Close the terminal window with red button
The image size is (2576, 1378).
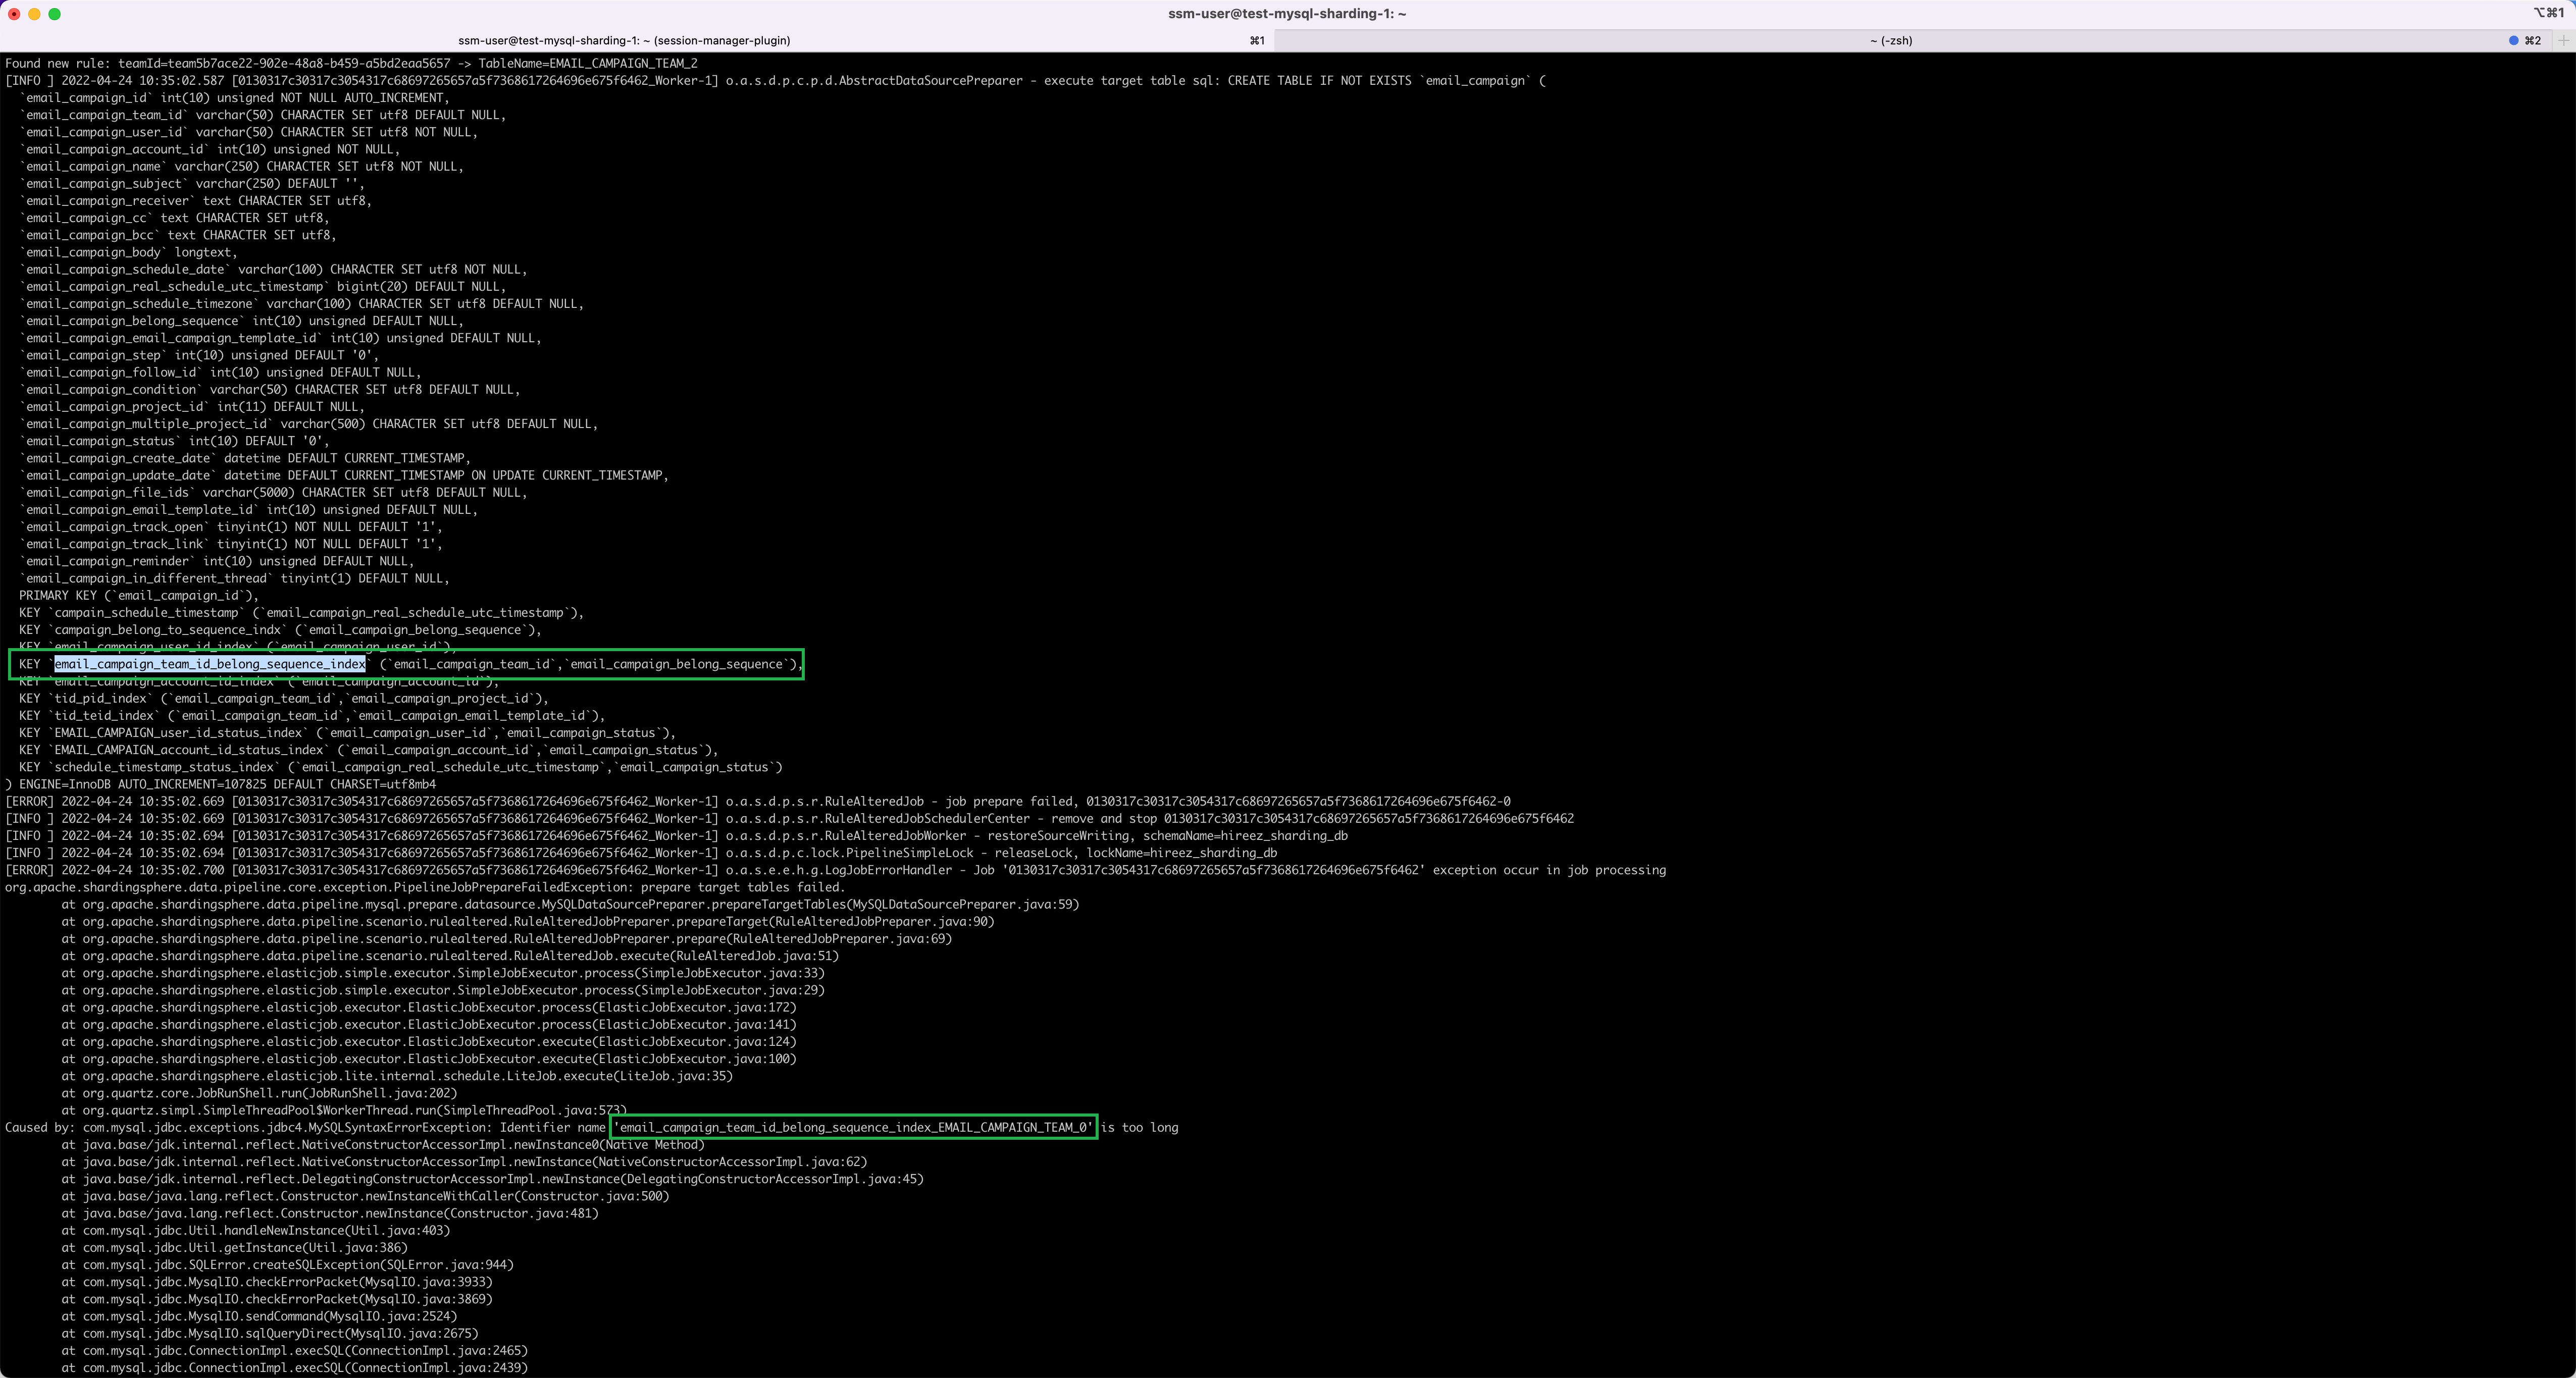click(x=14, y=14)
